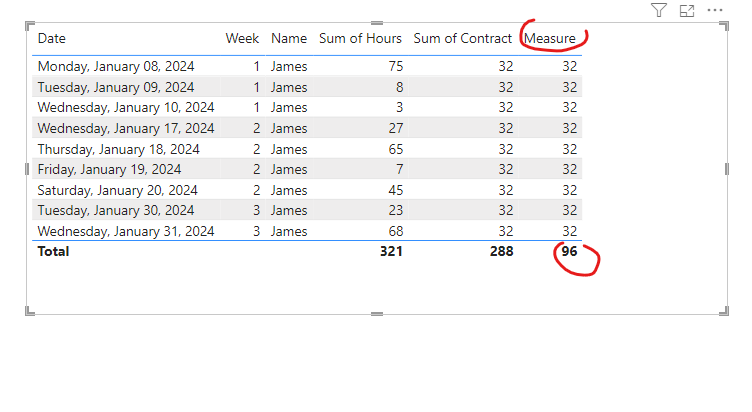This screenshot has width=752, height=412.
Task: Select the Tuesday, January 30, 2024 cell
Action: [x=116, y=211]
